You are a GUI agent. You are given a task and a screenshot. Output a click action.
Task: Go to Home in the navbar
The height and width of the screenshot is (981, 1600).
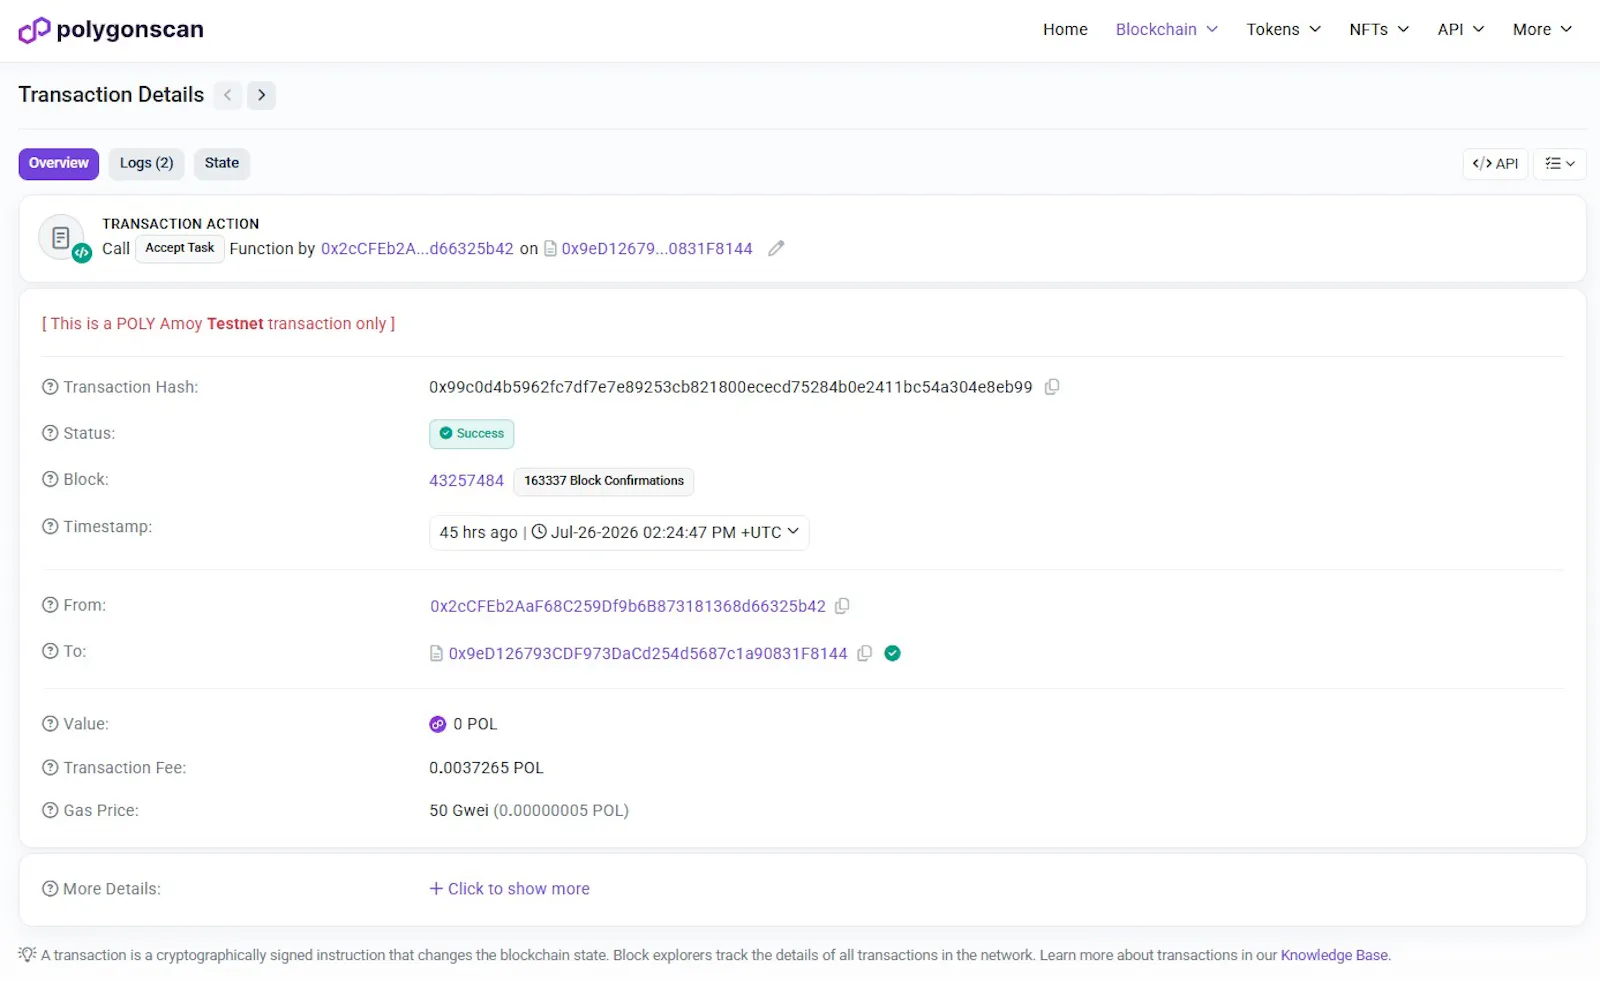[x=1065, y=29]
